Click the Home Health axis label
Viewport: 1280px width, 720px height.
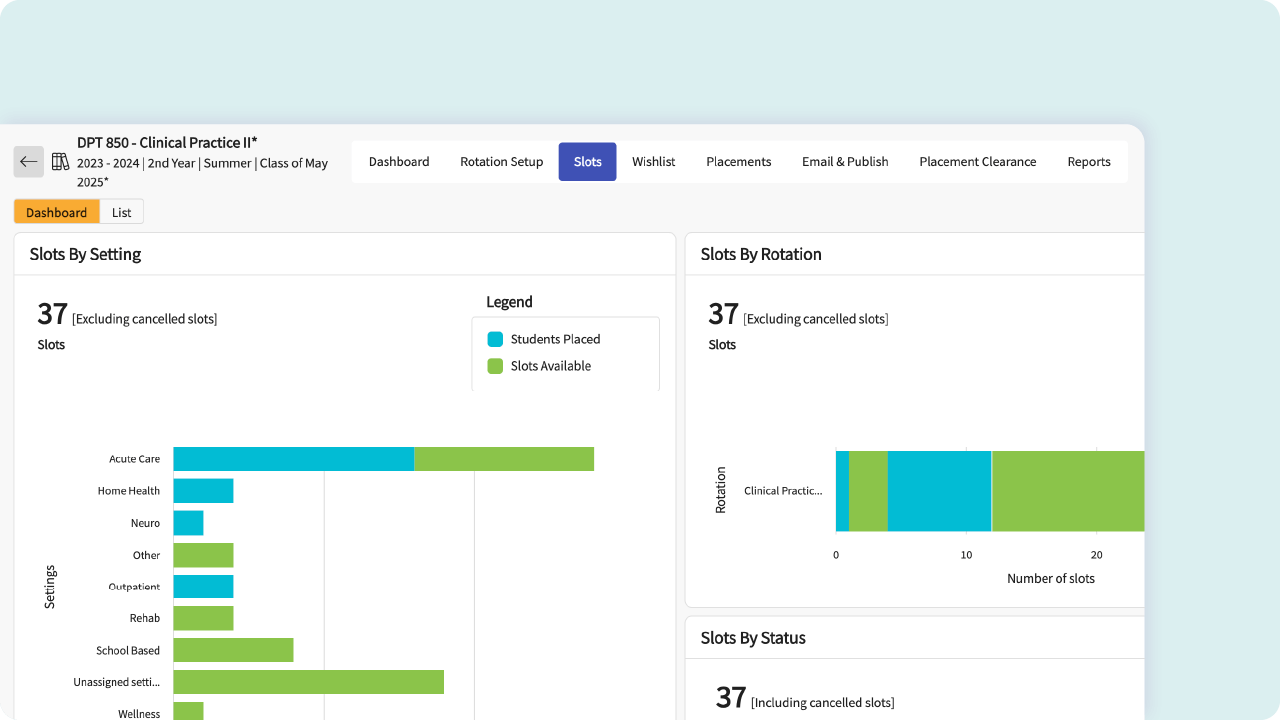point(129,491)
